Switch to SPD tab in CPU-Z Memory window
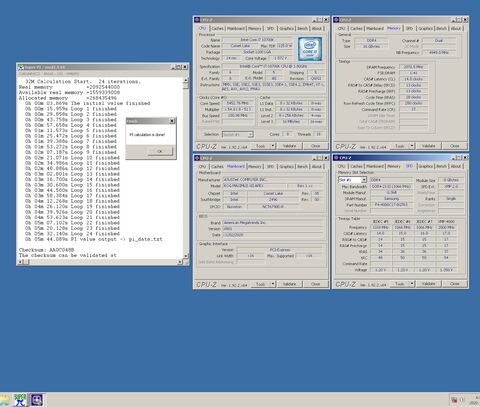This screenshot has width=480, height=407. 410,28
